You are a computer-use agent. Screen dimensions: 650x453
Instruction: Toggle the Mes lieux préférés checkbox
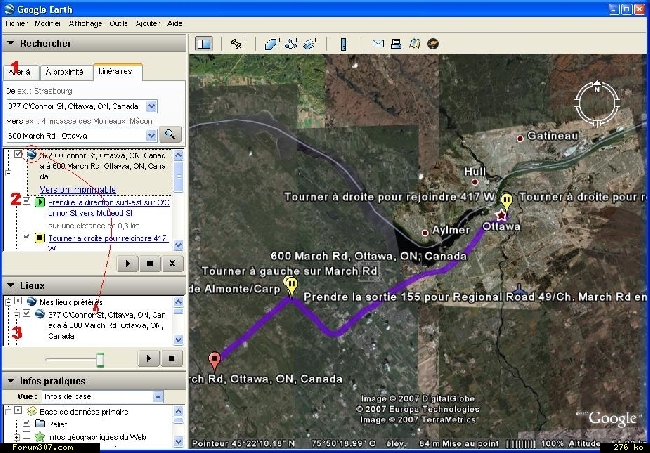18,301
